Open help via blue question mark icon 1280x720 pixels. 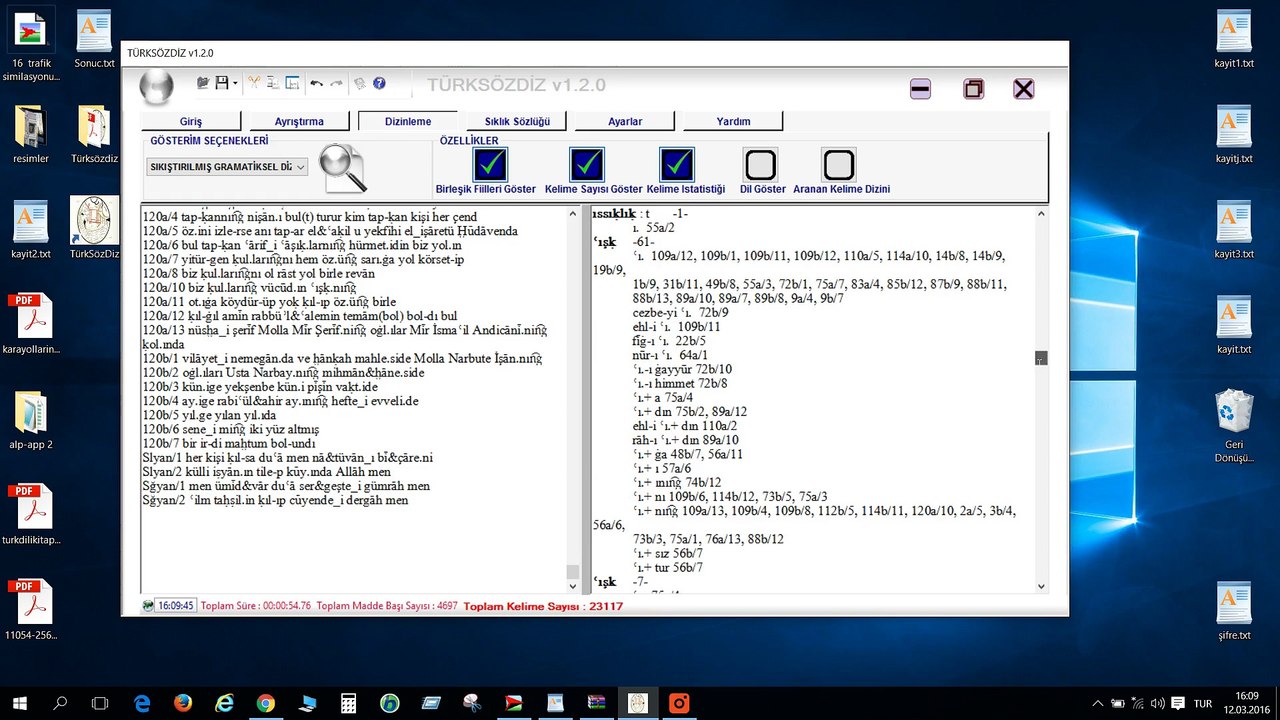point(379,84)
